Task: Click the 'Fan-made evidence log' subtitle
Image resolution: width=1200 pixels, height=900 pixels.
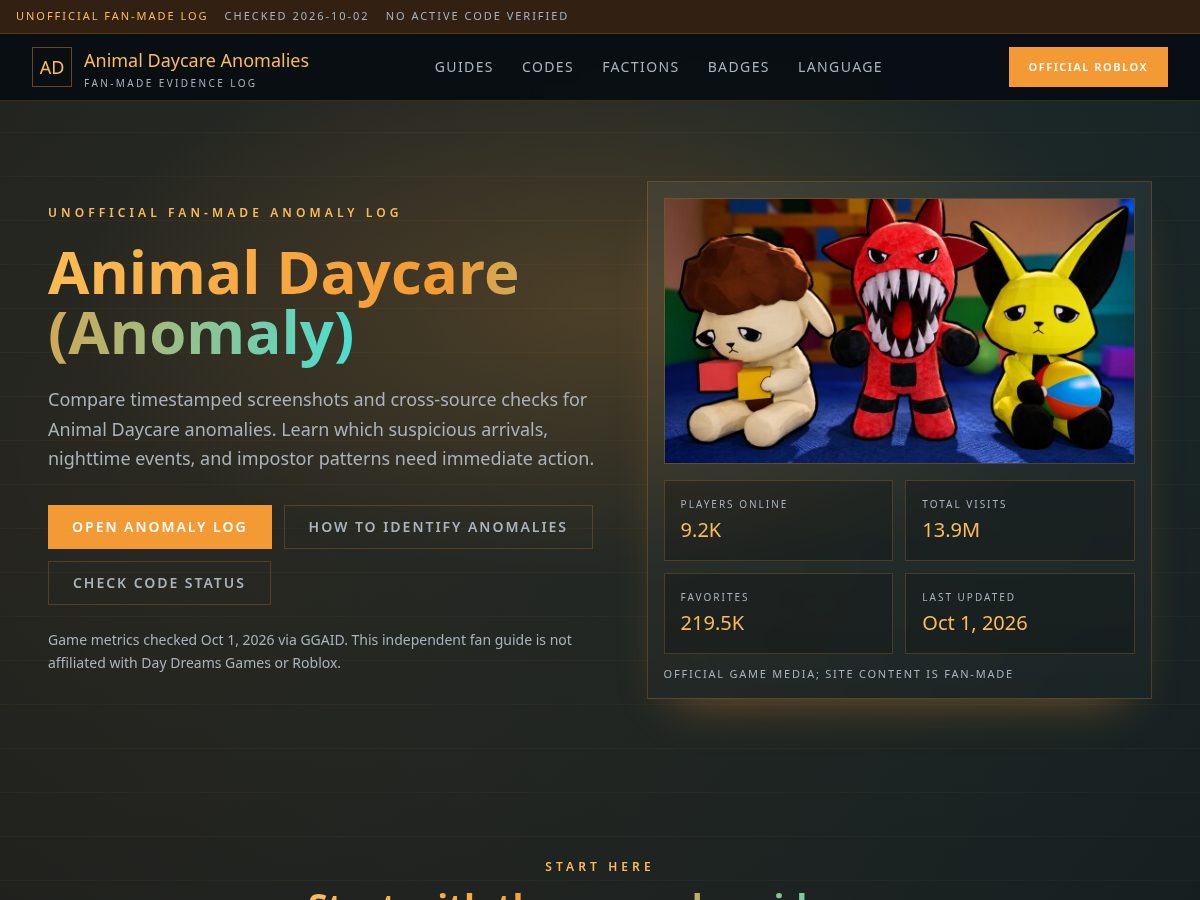Action: [x=170, y=83]
